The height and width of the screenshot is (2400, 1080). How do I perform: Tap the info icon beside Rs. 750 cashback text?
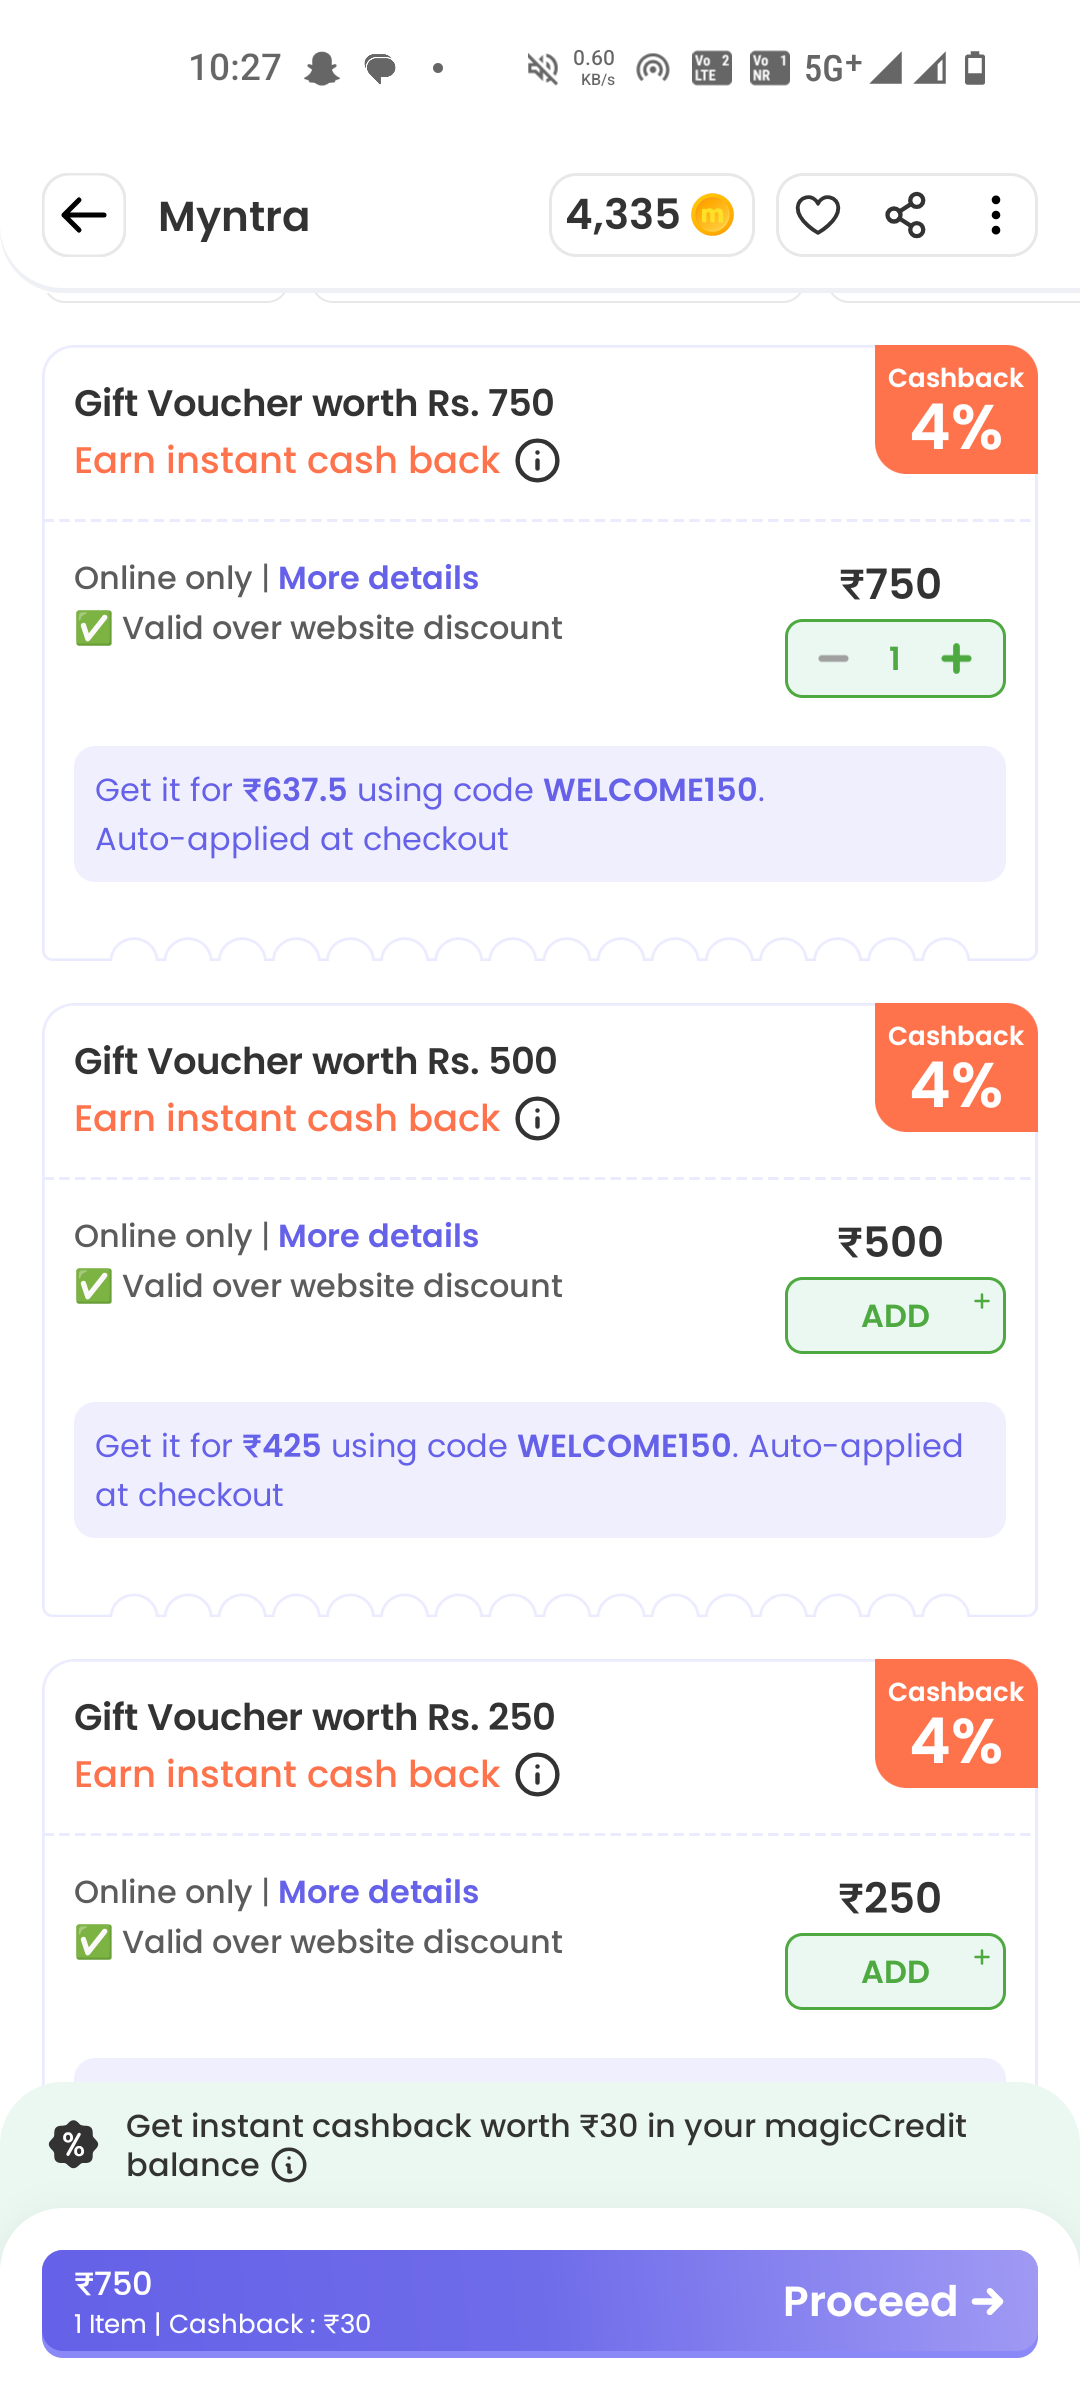tap(537, 461)
